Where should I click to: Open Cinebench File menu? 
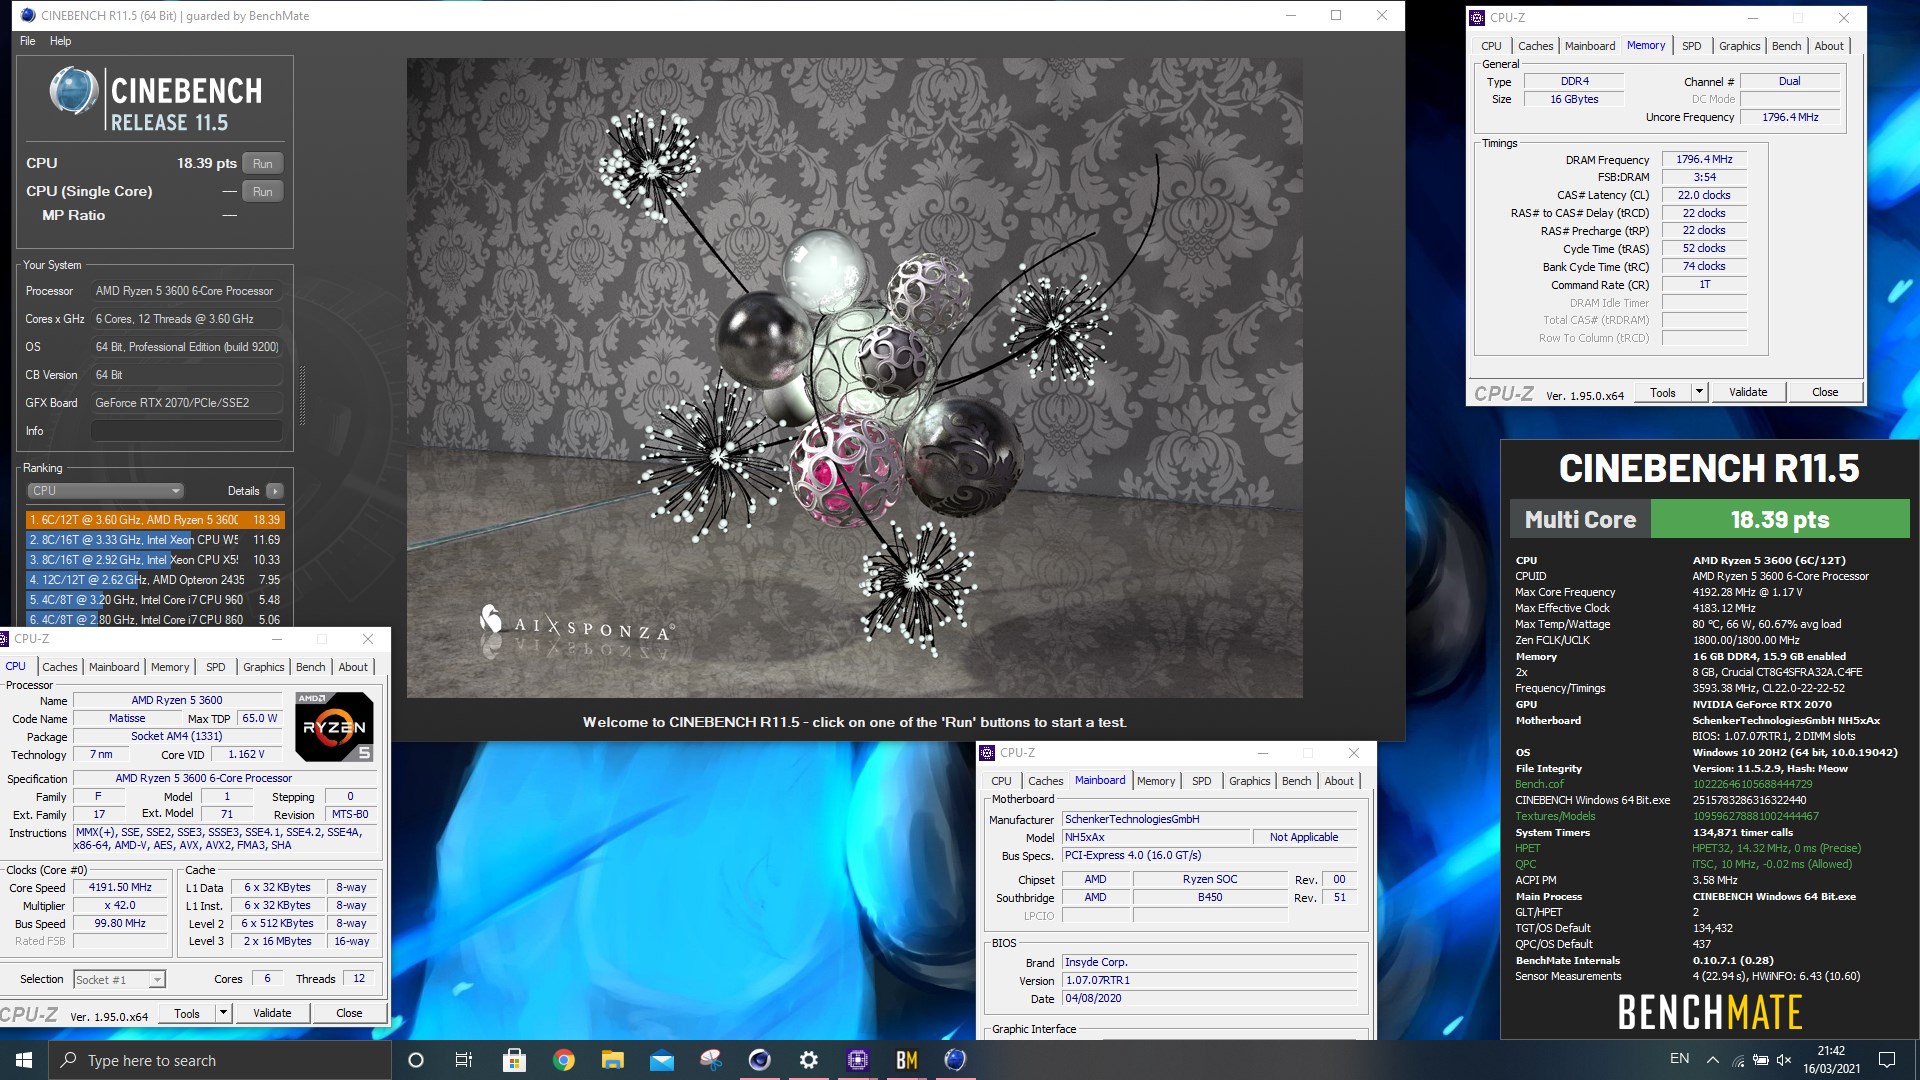click(x=27, y=41)
